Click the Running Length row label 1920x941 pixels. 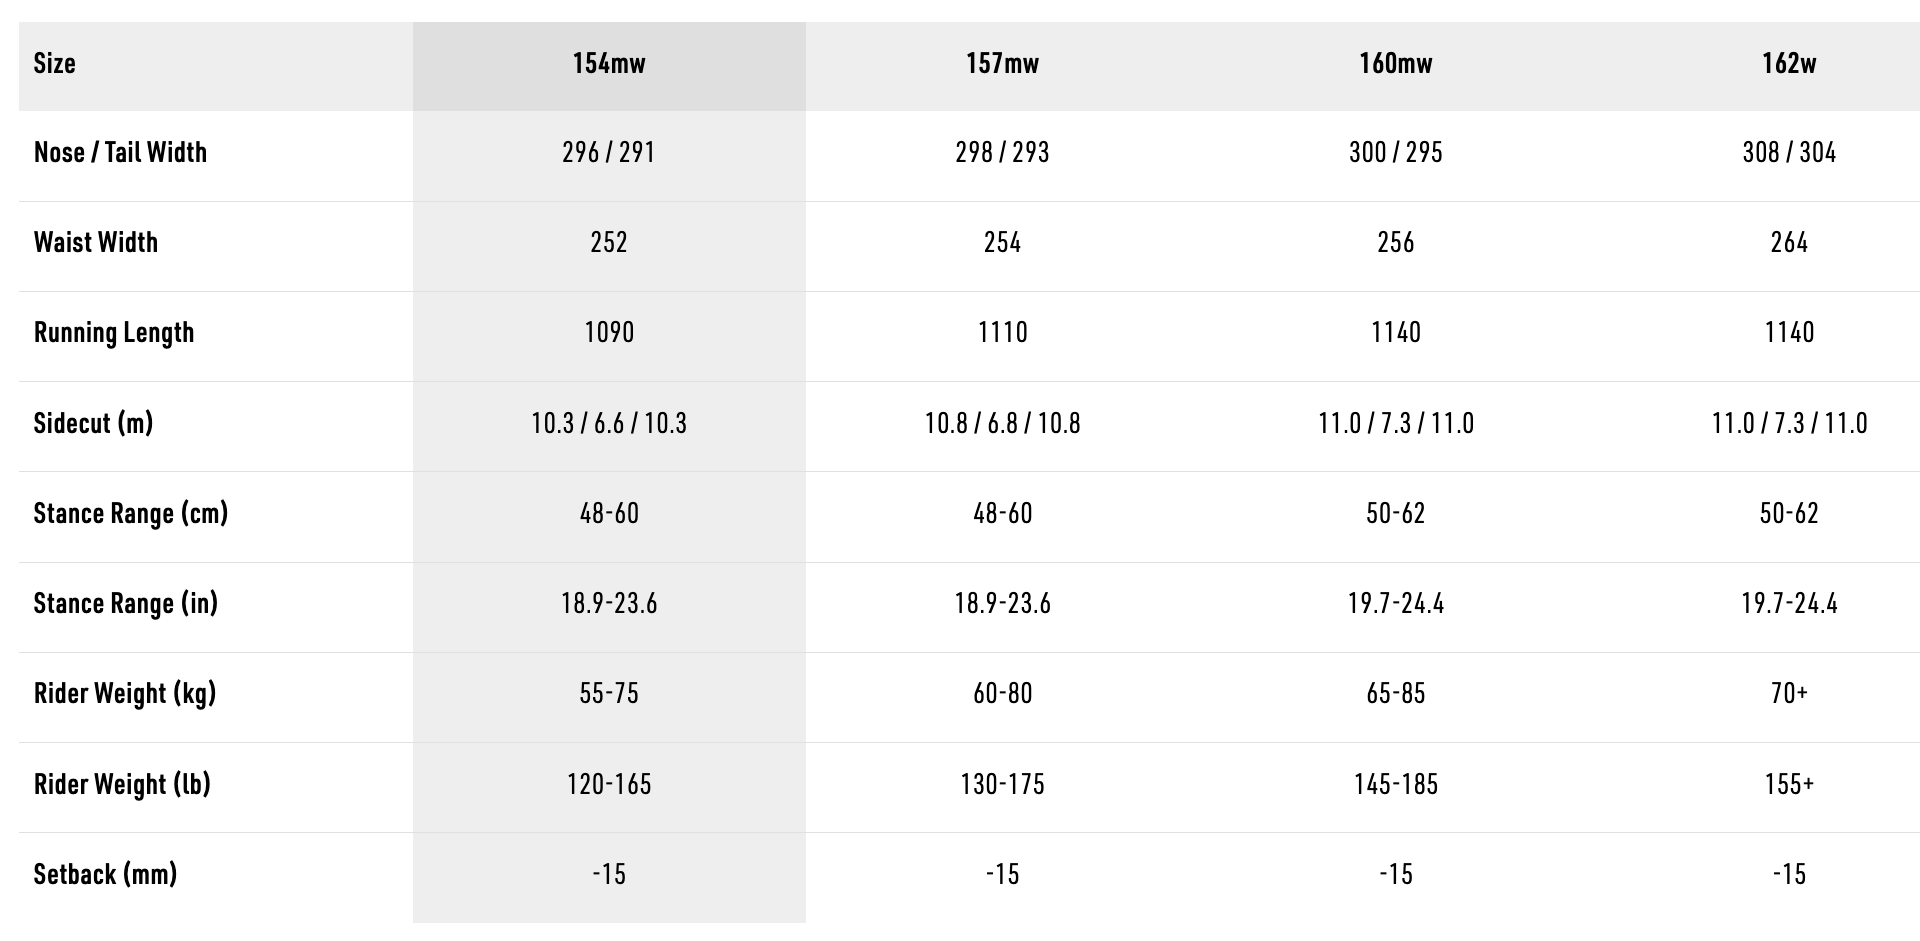[114, 332]
